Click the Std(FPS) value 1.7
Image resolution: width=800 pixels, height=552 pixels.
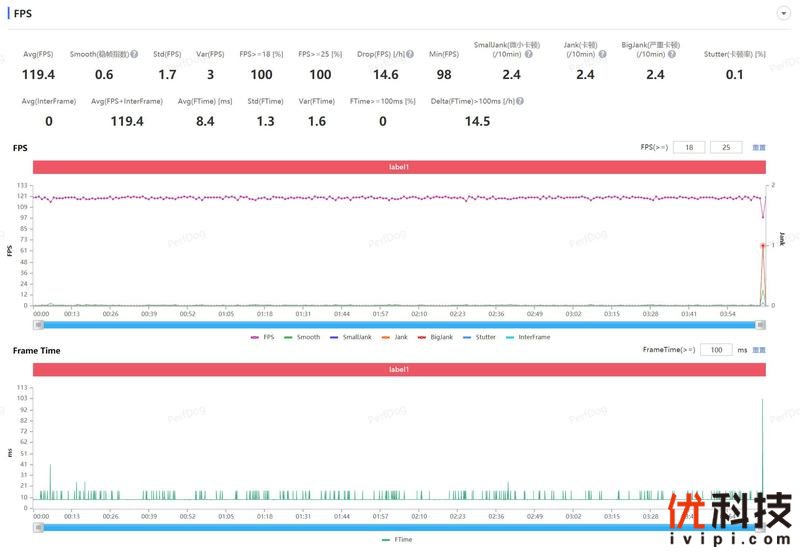167,74
